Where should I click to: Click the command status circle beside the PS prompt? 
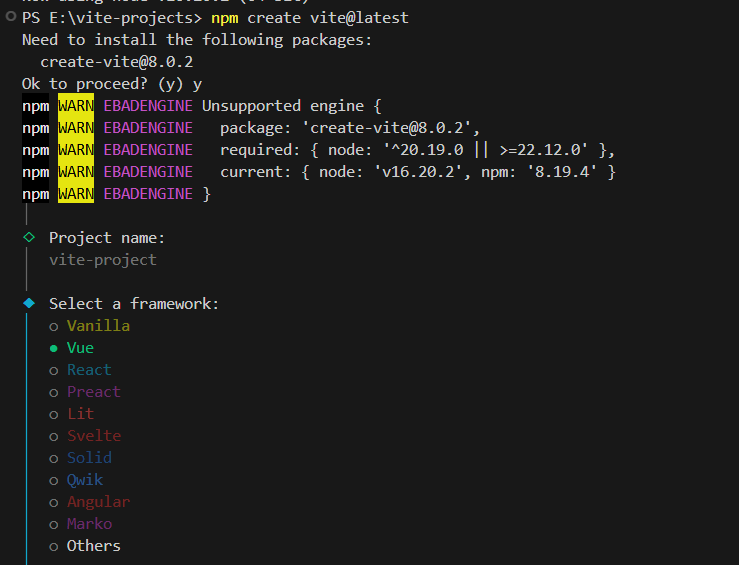click(11, 16)
